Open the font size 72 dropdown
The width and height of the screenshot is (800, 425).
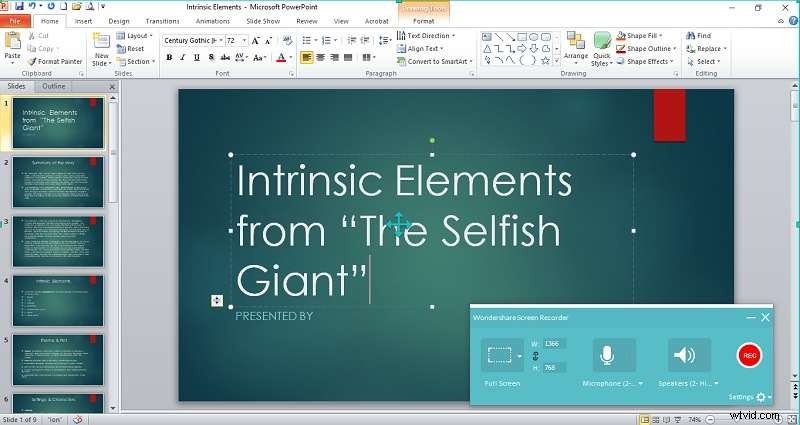pos(245,40)
